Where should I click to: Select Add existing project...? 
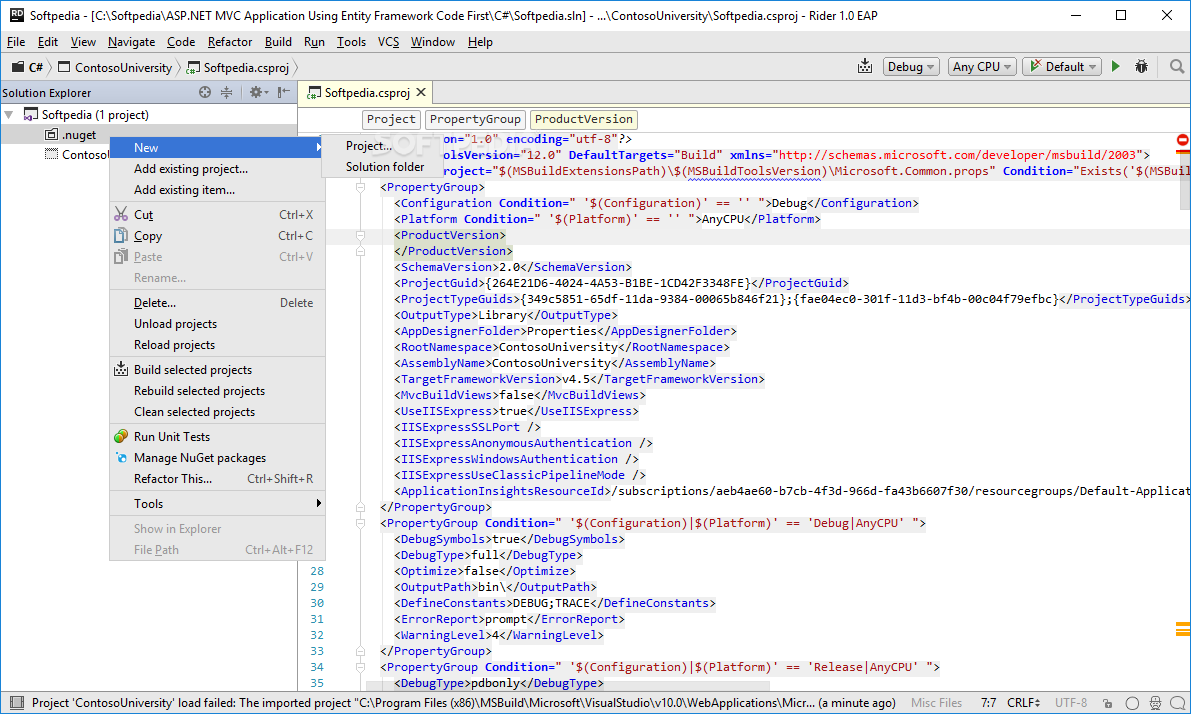point(217,169)
